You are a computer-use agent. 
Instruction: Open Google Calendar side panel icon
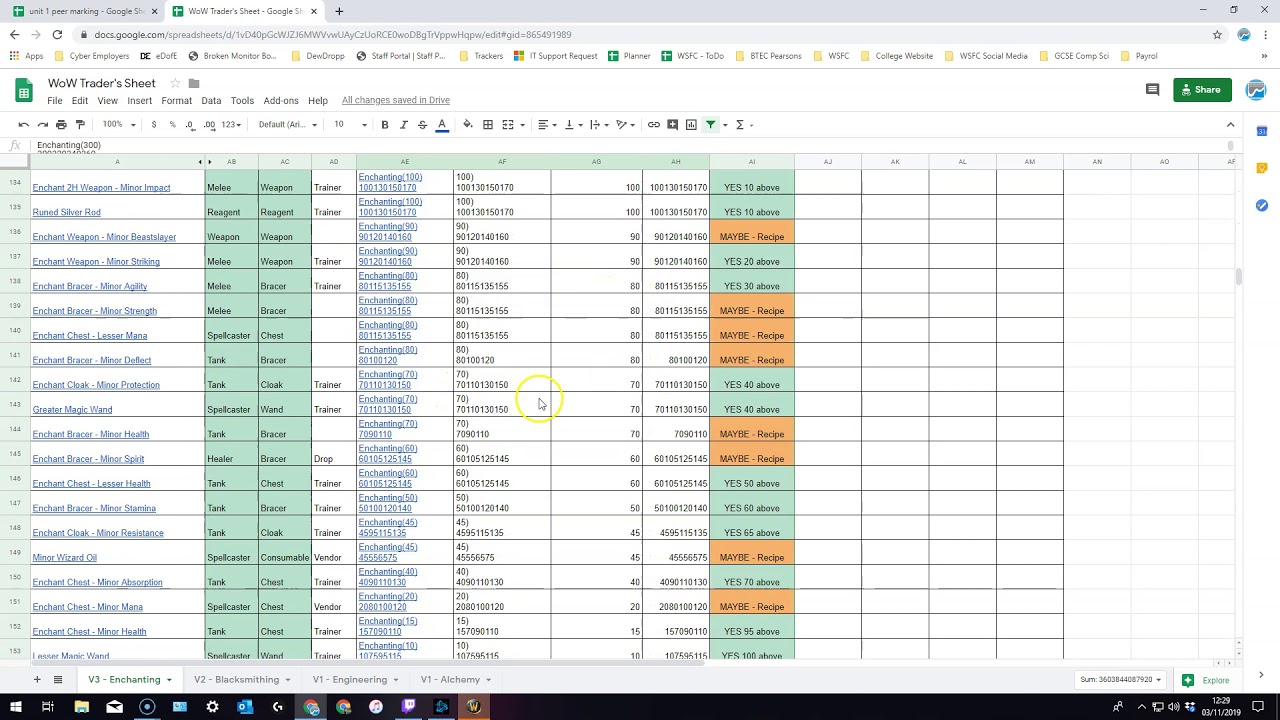click(1262, 131)
